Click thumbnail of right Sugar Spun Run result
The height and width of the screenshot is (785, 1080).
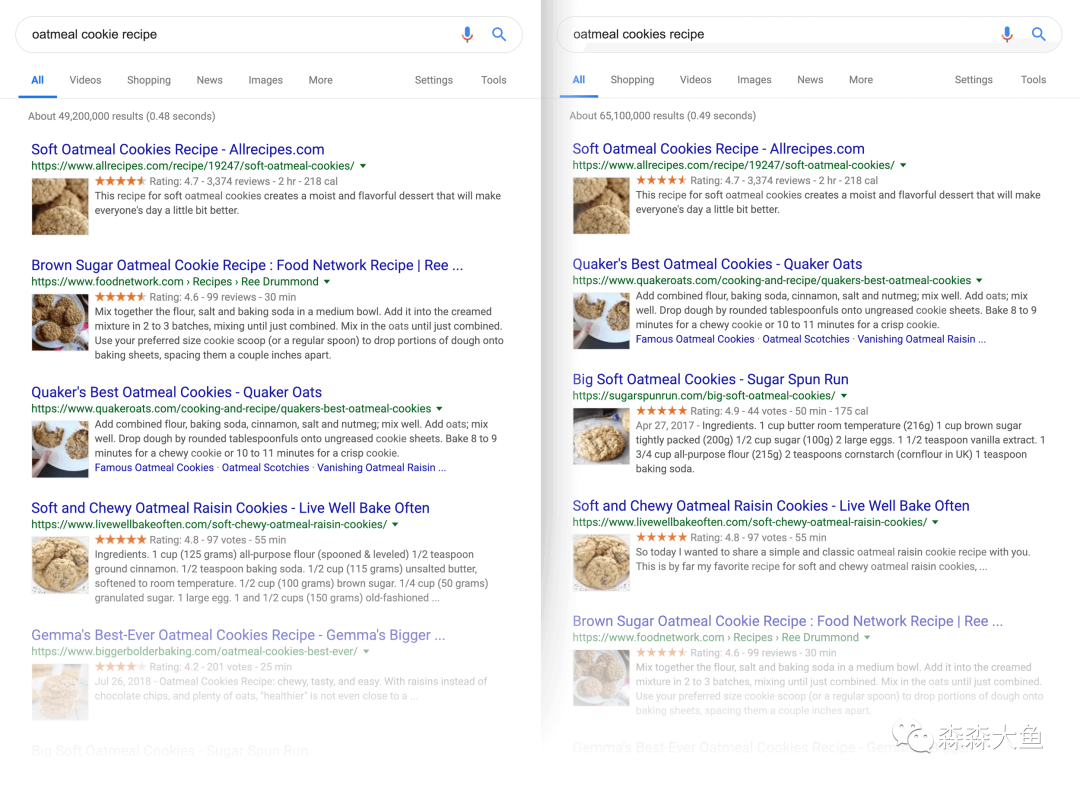(601, 436)
